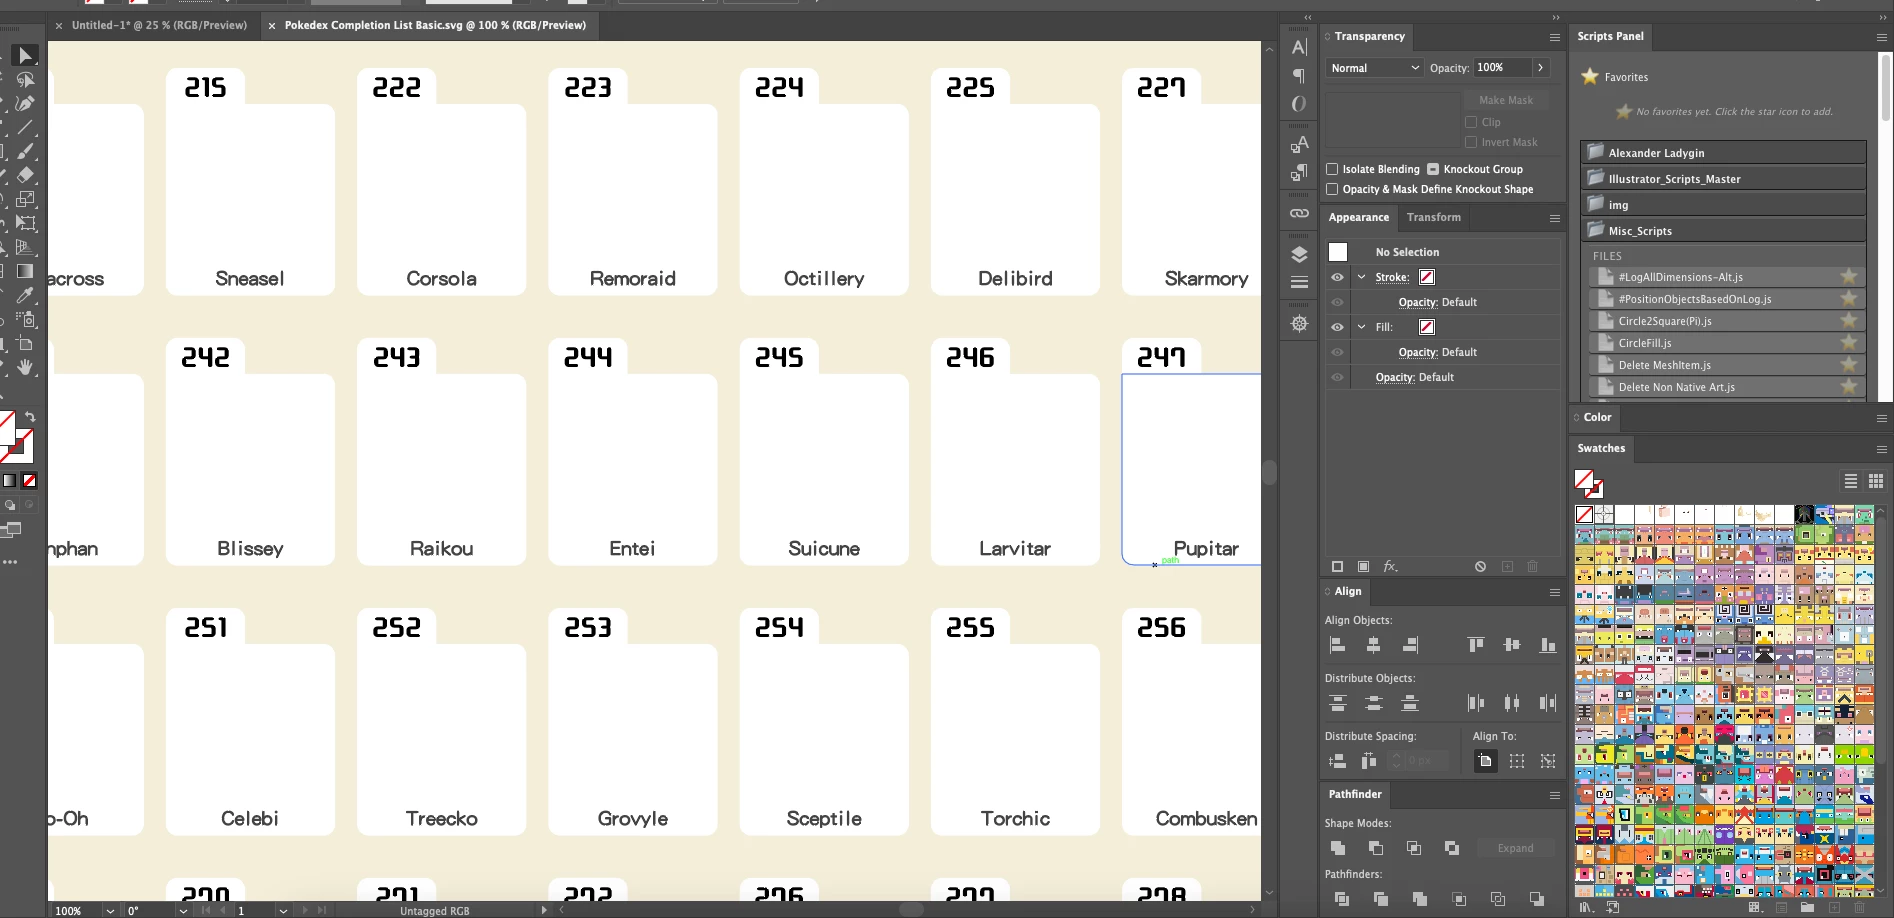Click the Opacity 100% input field
The width and height of the screenshot is (1894, 918).
[x=1502, y=68]
